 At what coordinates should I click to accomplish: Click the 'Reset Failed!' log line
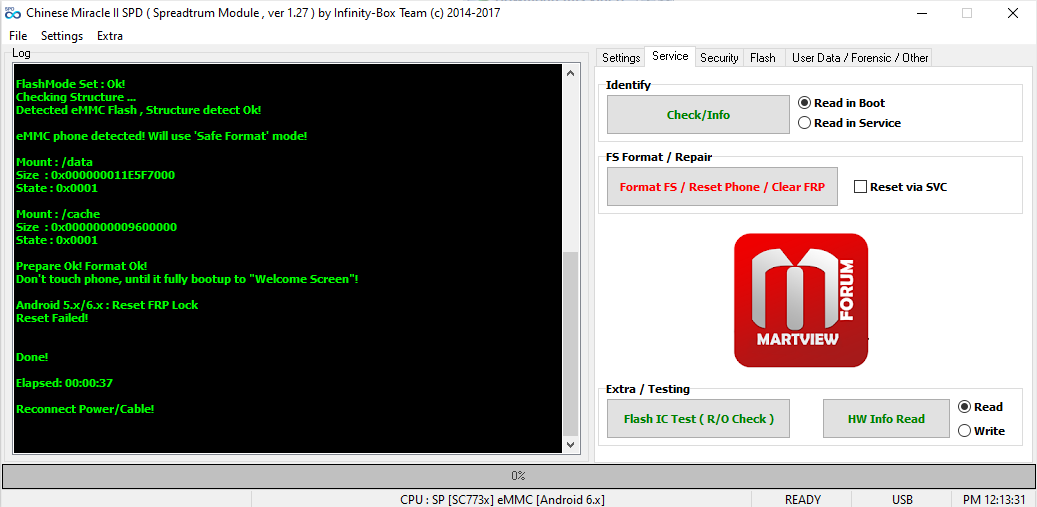click(x=52, y=318)
